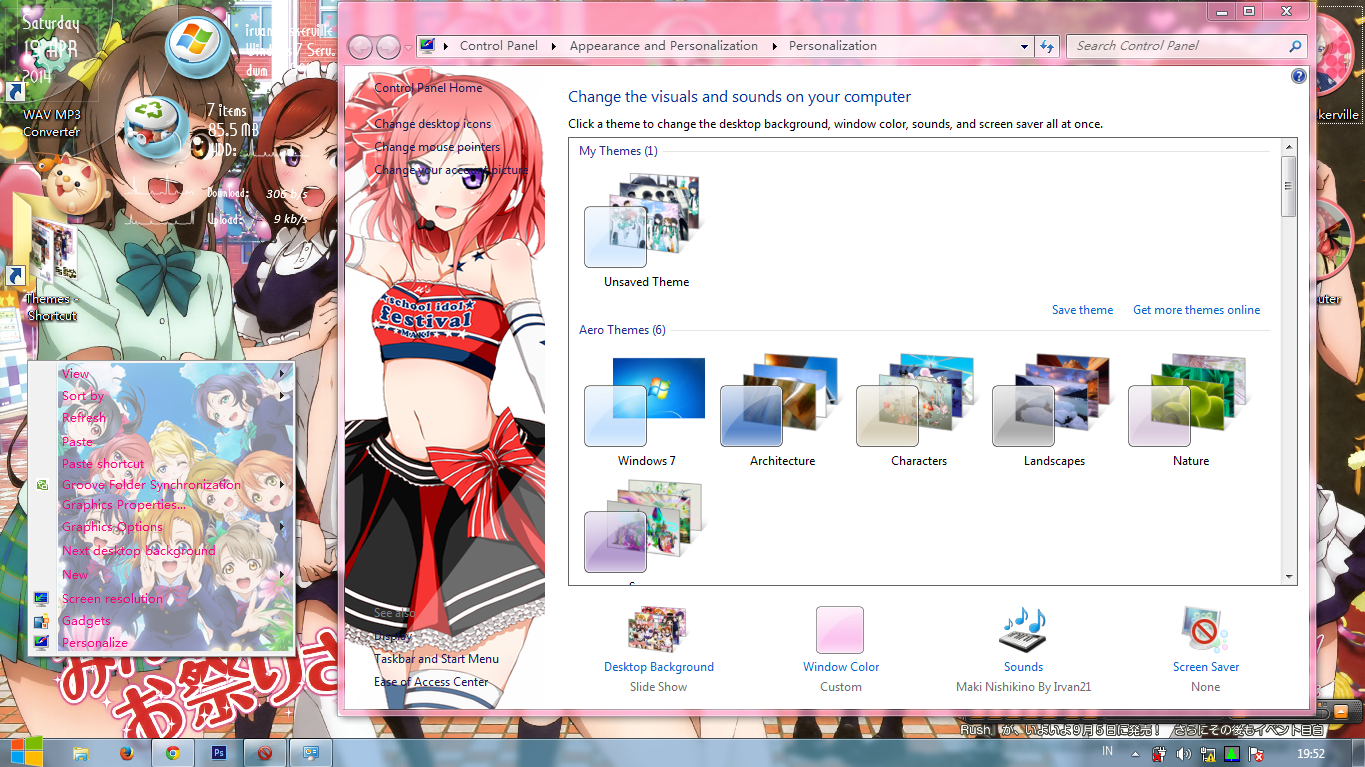The height and width of the screenshot is (767, 1365).
Task: Click the Personalization breadcrumb text
Action: point(832,46)
